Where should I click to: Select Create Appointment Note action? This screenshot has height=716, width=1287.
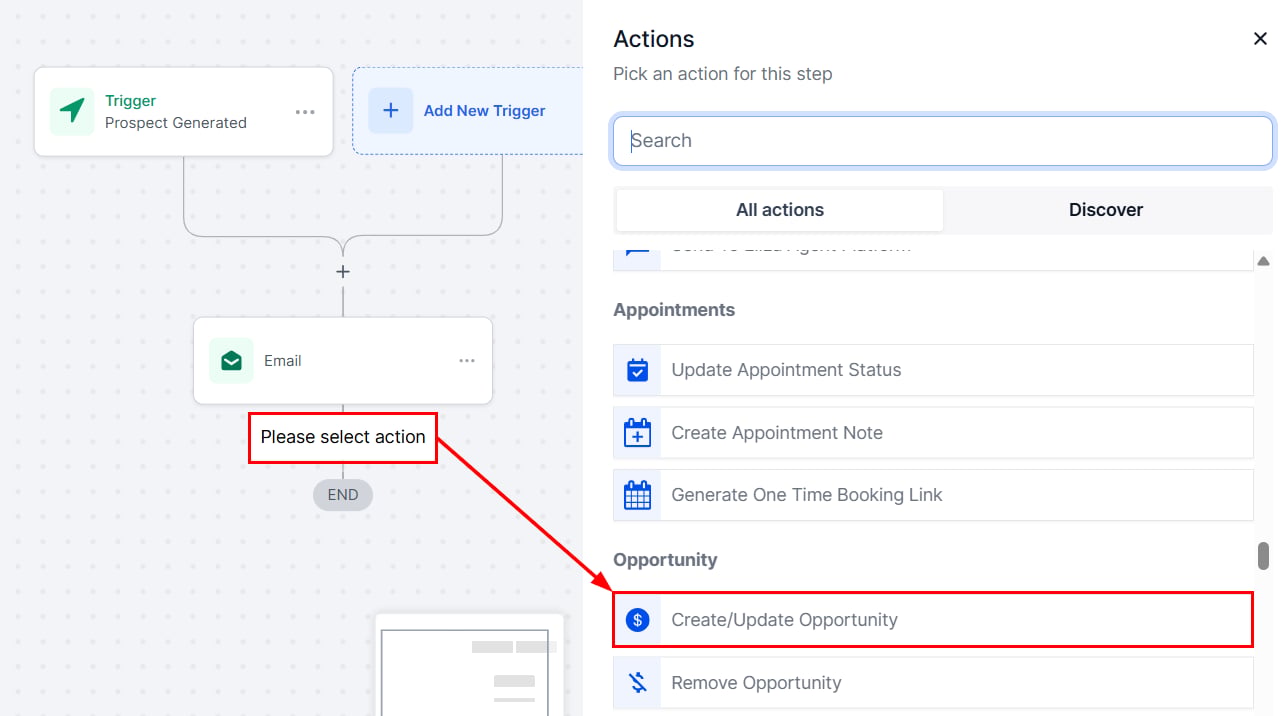click(x=933, y=433)
